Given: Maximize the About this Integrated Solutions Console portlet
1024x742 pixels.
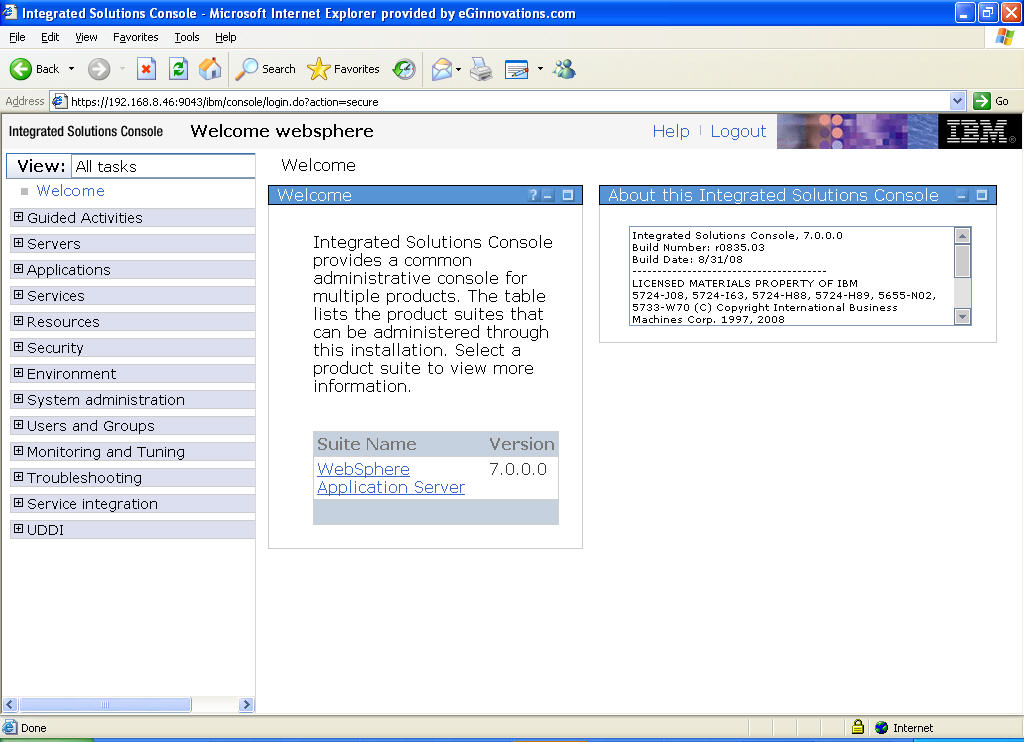Looking at the screenshot, I should tap(982, 195).
